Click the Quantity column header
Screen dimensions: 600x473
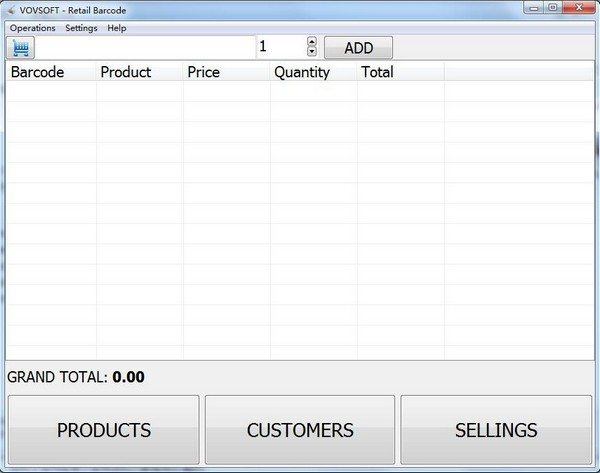point(313,72)
